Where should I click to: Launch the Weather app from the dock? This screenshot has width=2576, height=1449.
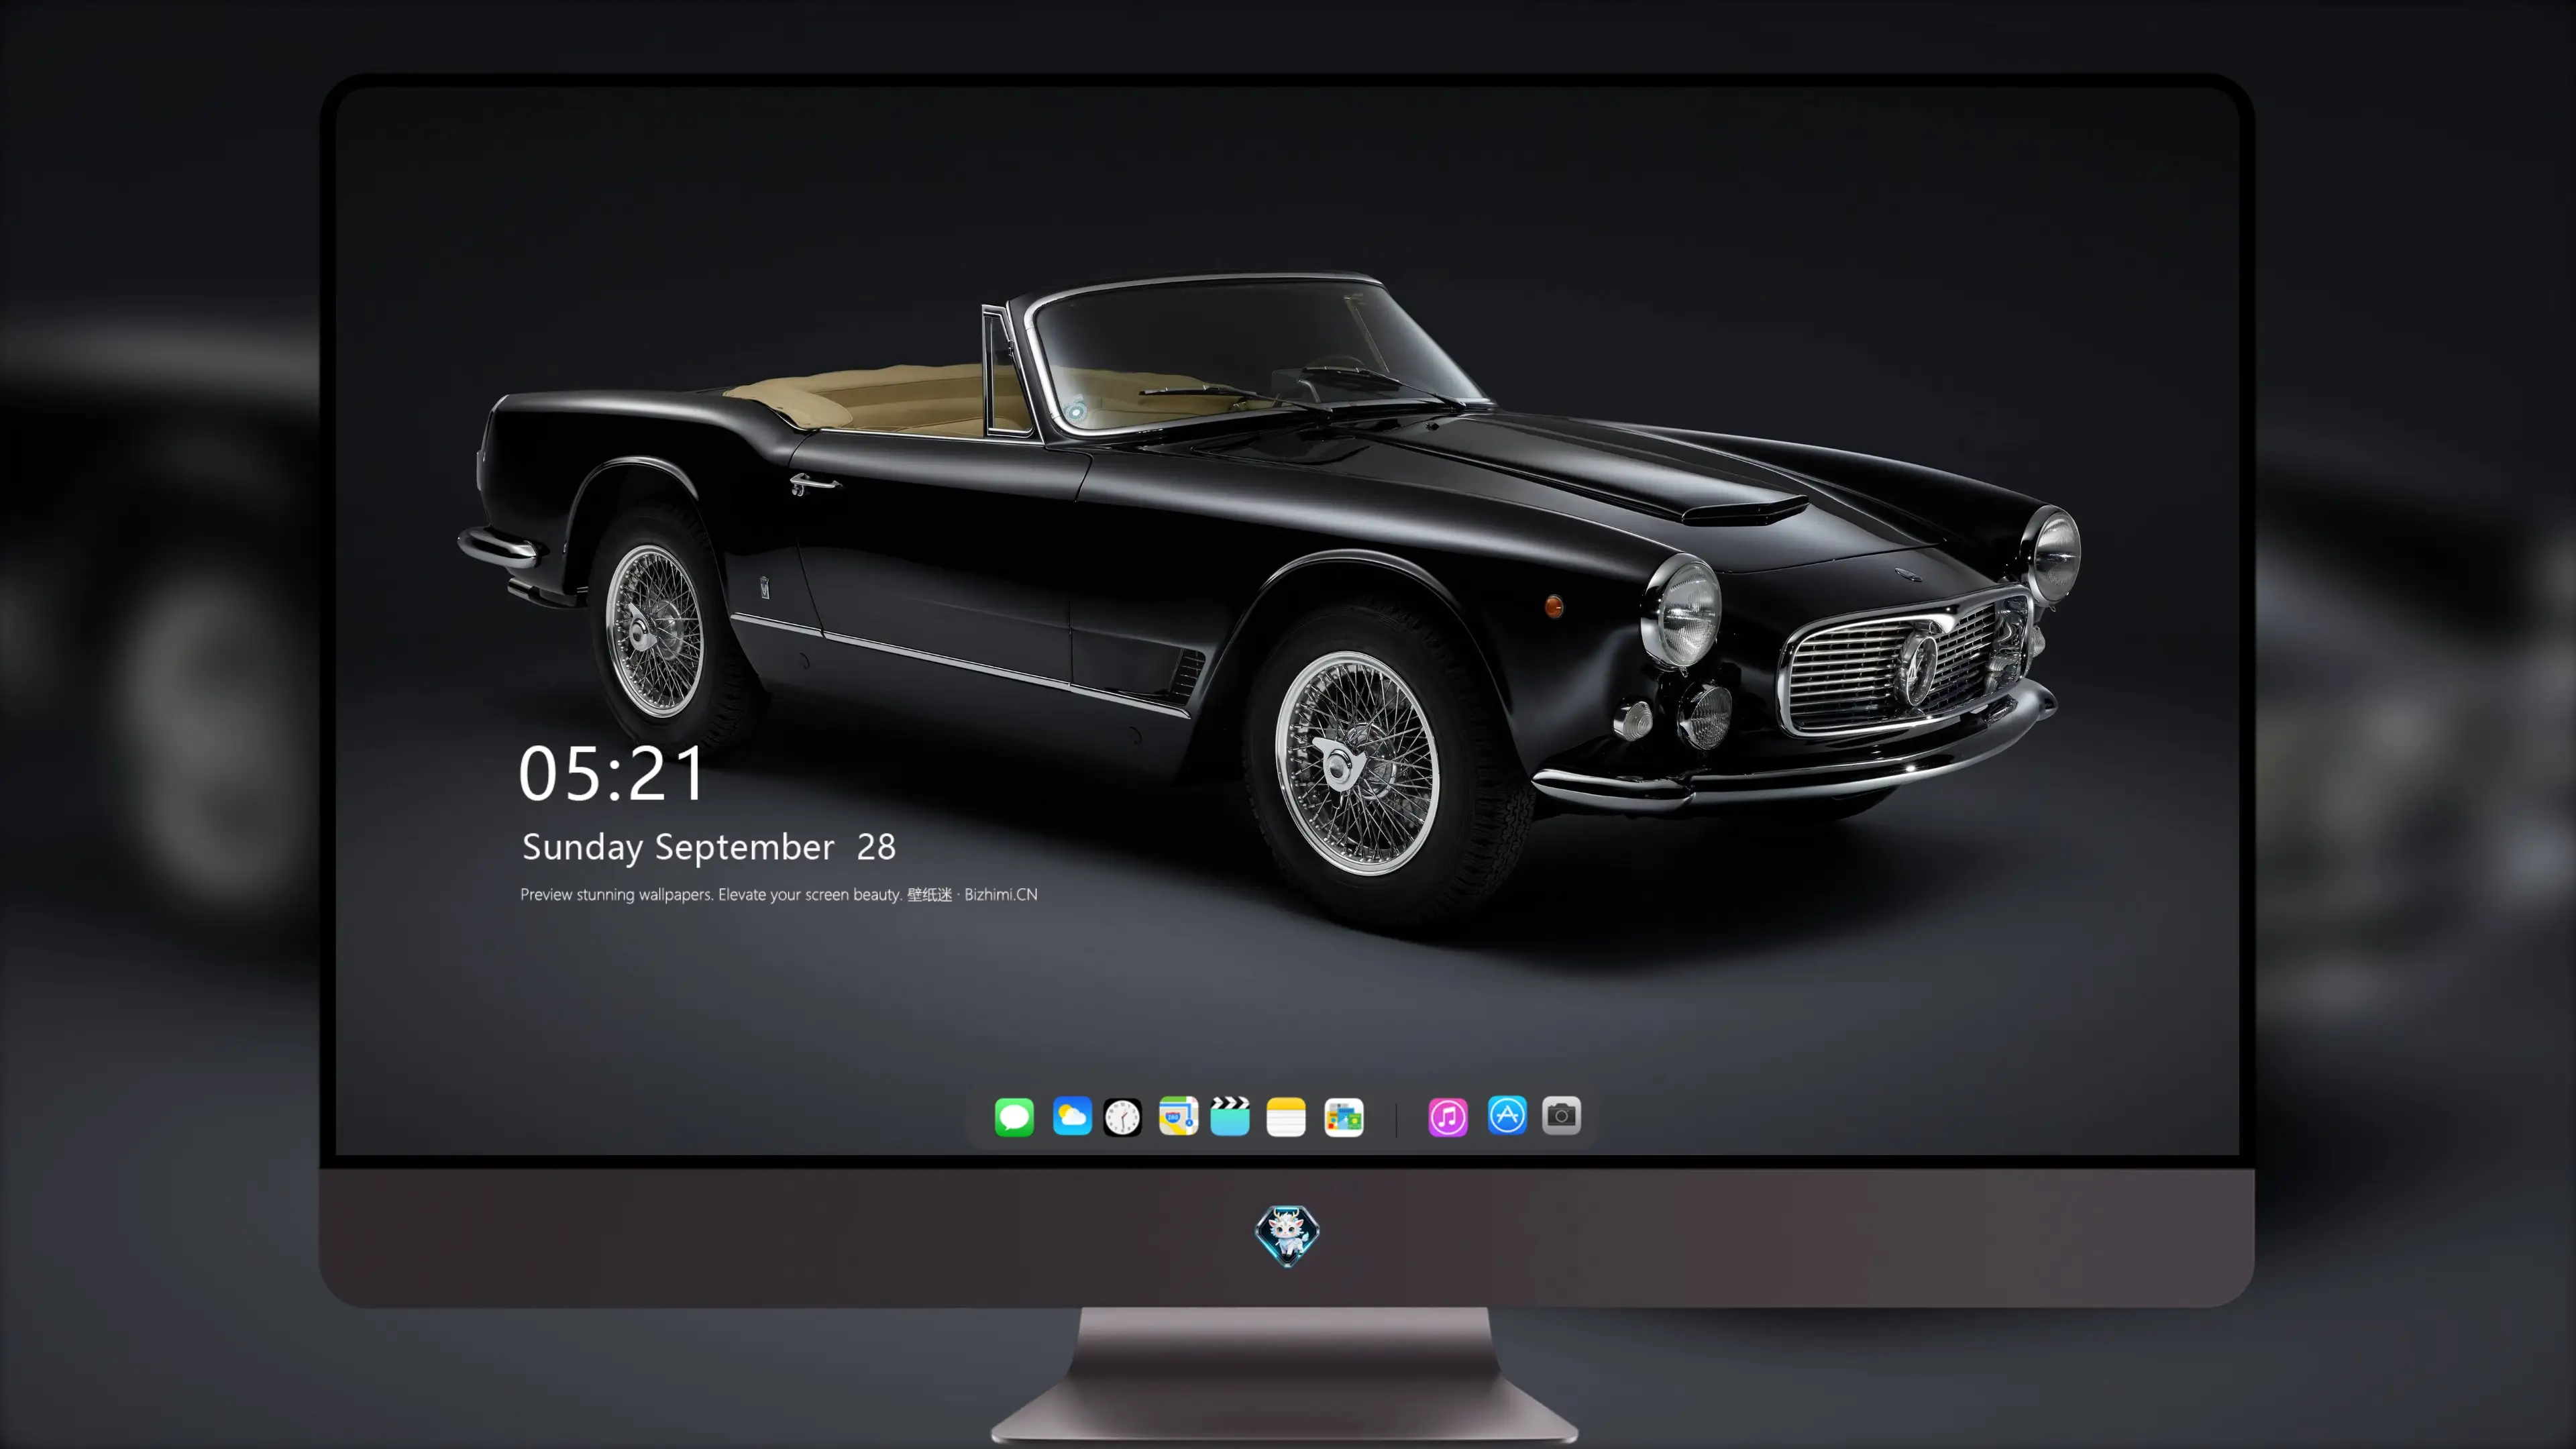pyautogui.click(x=1072, y=1116)
